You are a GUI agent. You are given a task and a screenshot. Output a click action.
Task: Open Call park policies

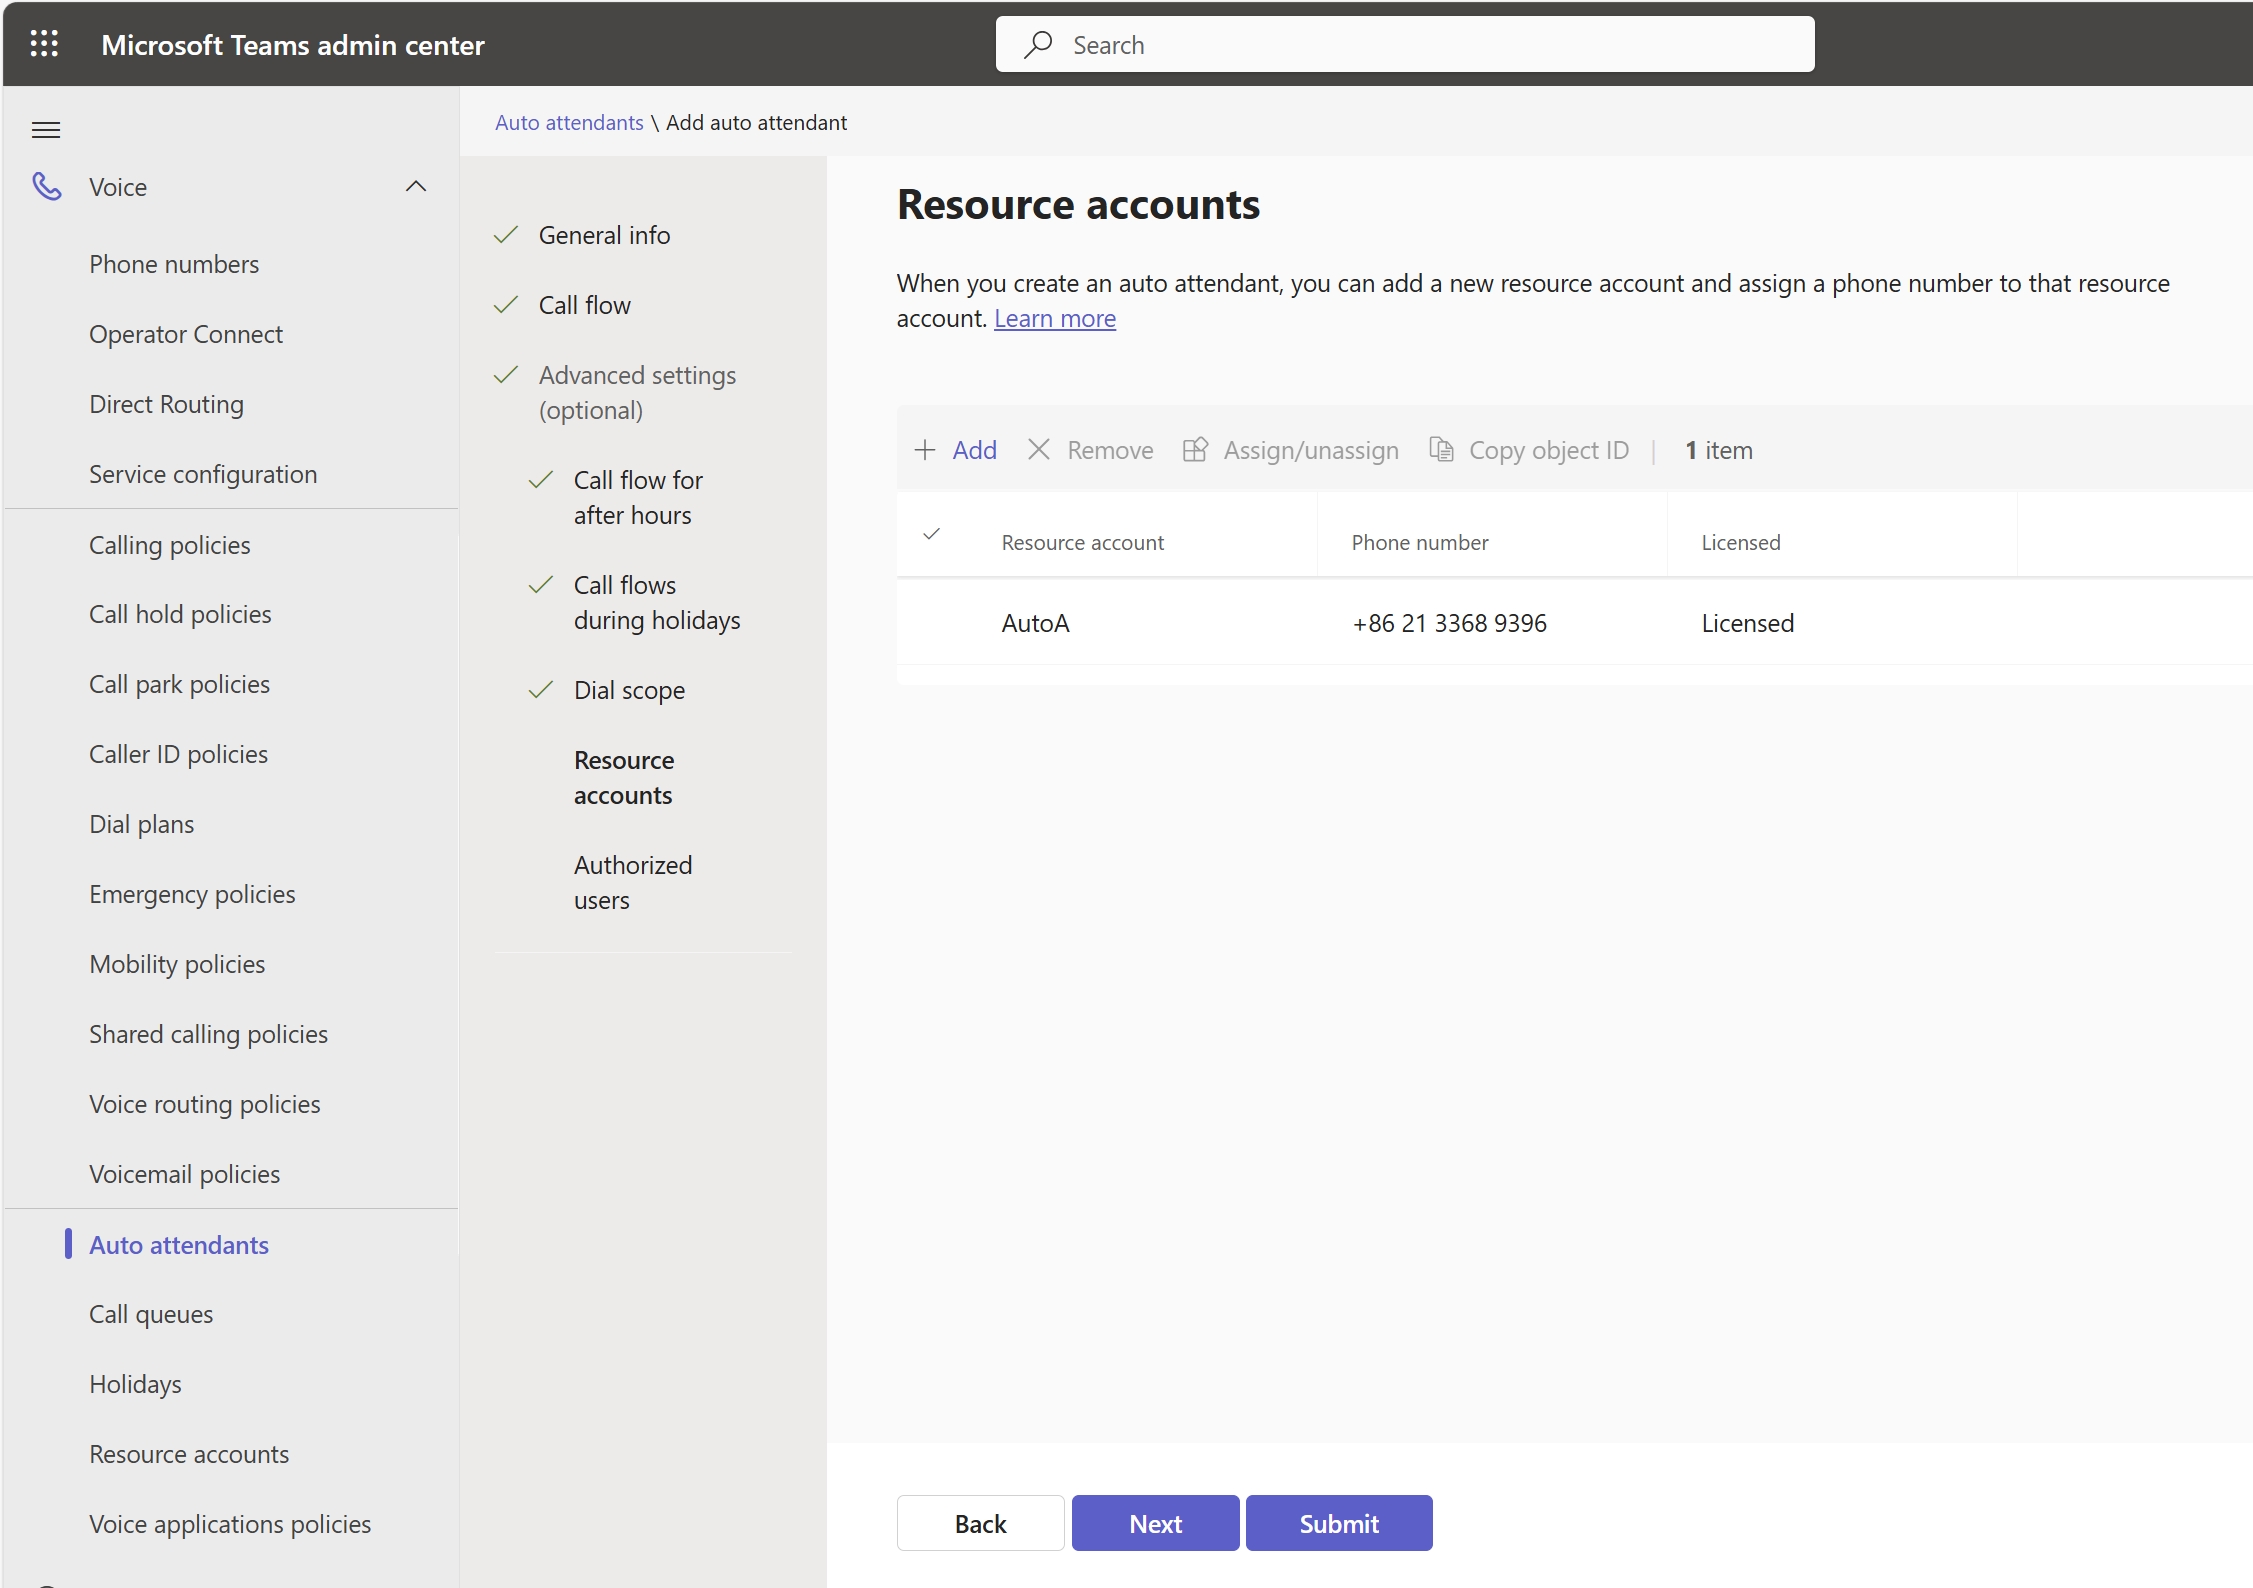click(179, 684)
